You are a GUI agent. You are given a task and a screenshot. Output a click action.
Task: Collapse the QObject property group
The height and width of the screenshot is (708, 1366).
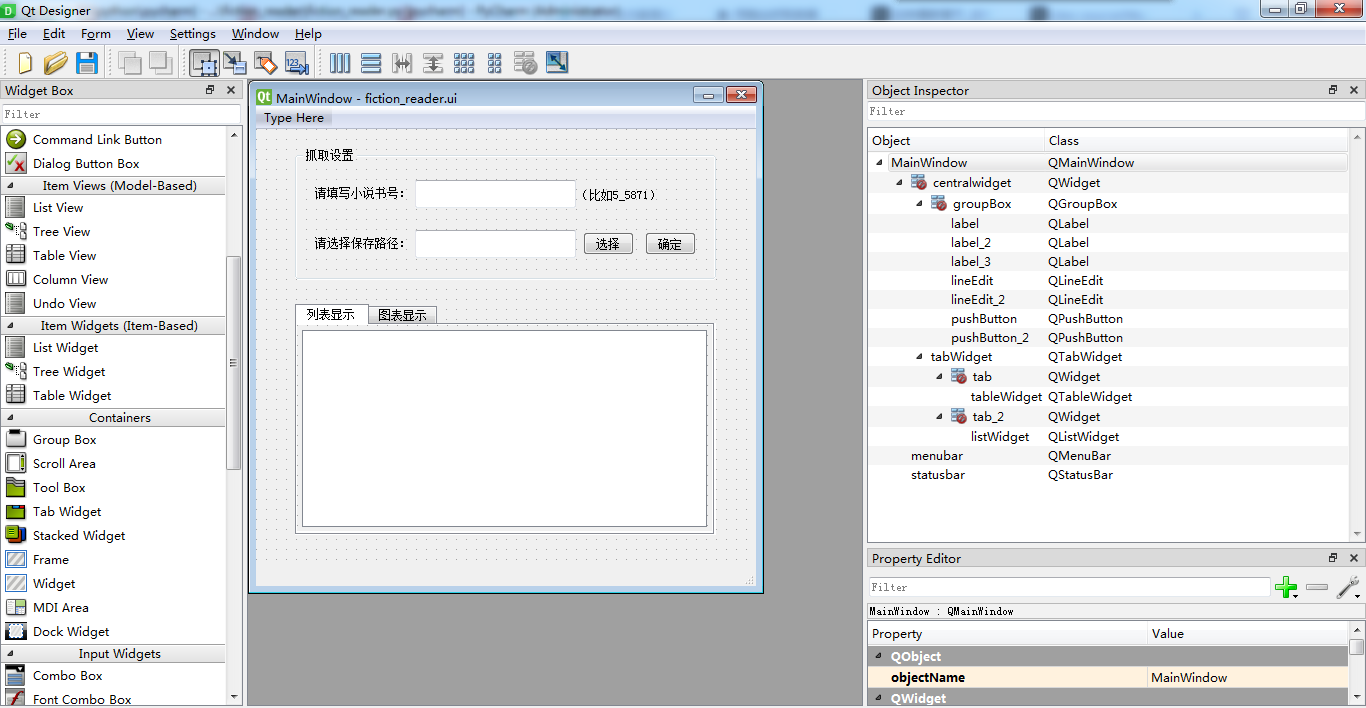879,656
